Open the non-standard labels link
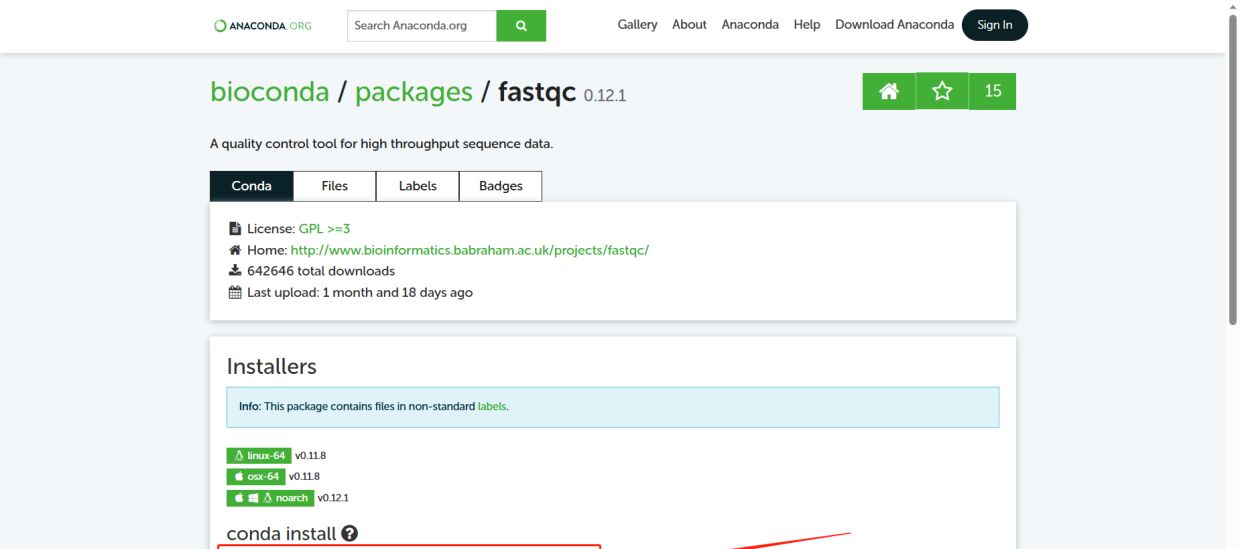 click(492, 407)
